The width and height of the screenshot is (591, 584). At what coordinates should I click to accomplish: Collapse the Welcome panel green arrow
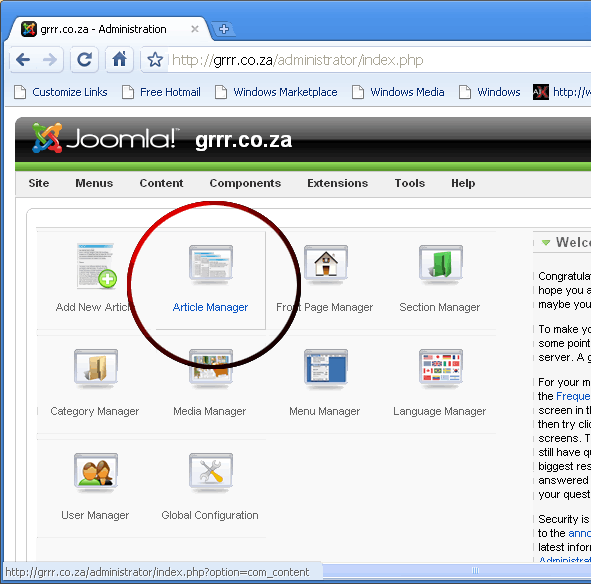coord(545,242)
